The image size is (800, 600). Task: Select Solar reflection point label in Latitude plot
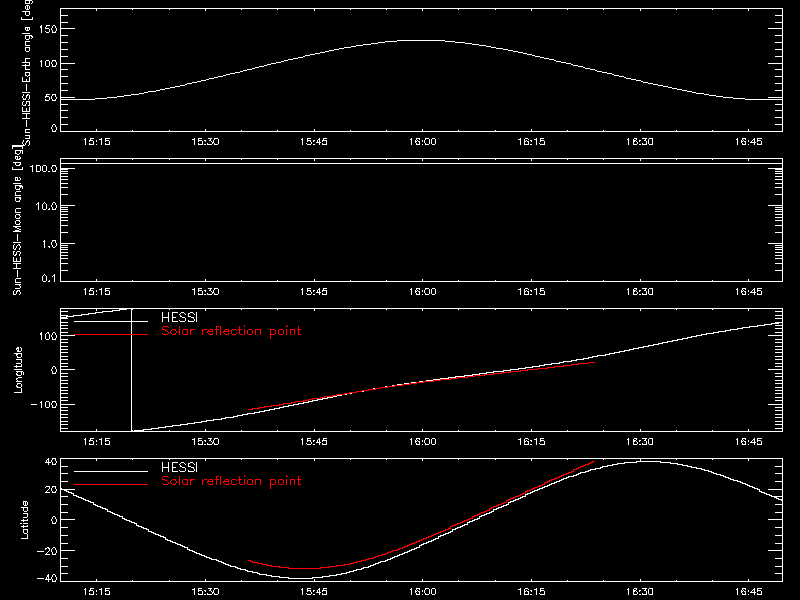[x=231, y=481]
